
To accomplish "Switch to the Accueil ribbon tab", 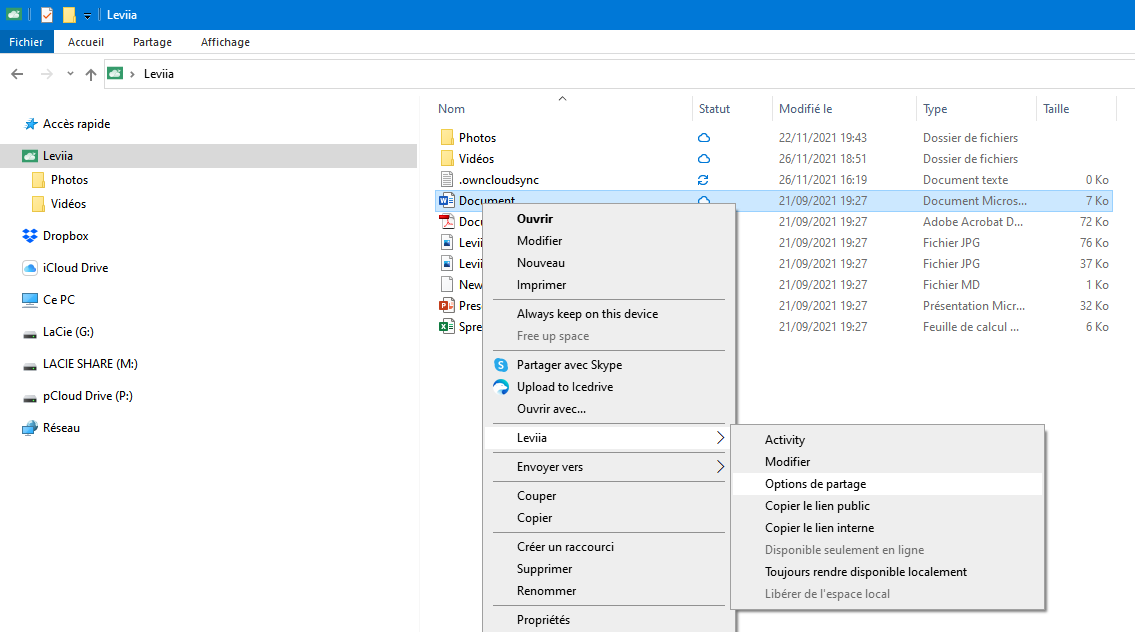I will coord(86,42).
